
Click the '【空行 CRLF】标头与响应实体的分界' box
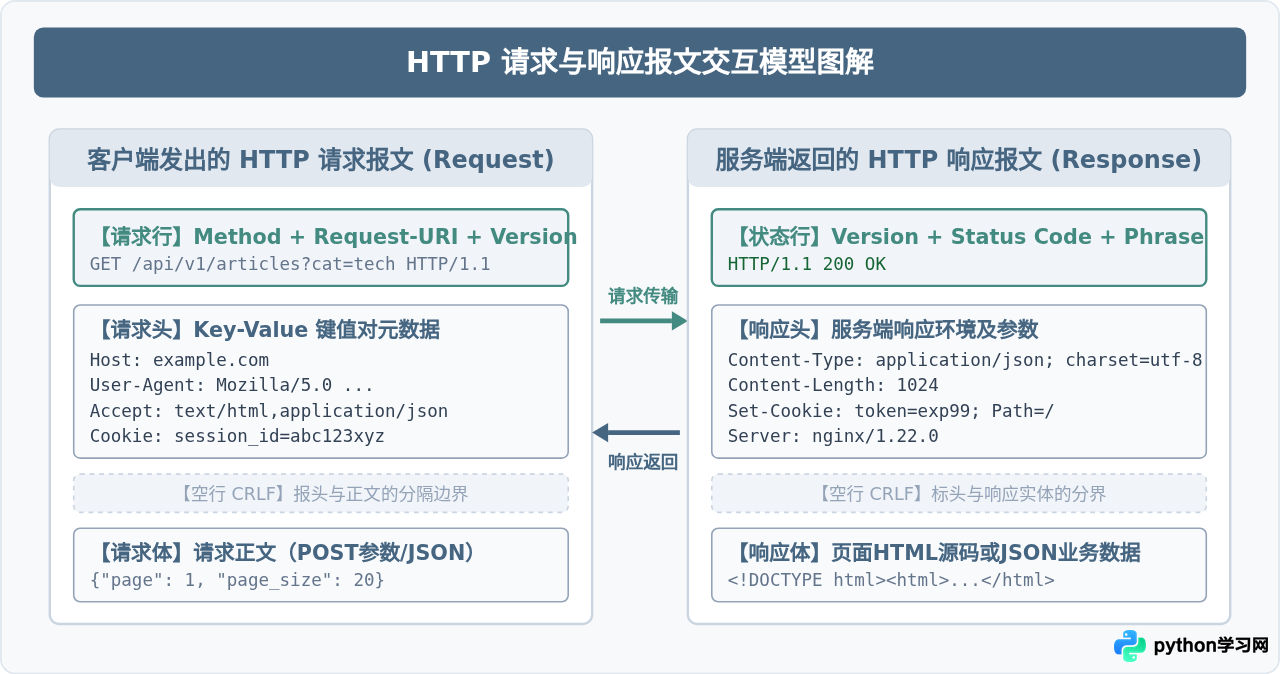point(959,493)
